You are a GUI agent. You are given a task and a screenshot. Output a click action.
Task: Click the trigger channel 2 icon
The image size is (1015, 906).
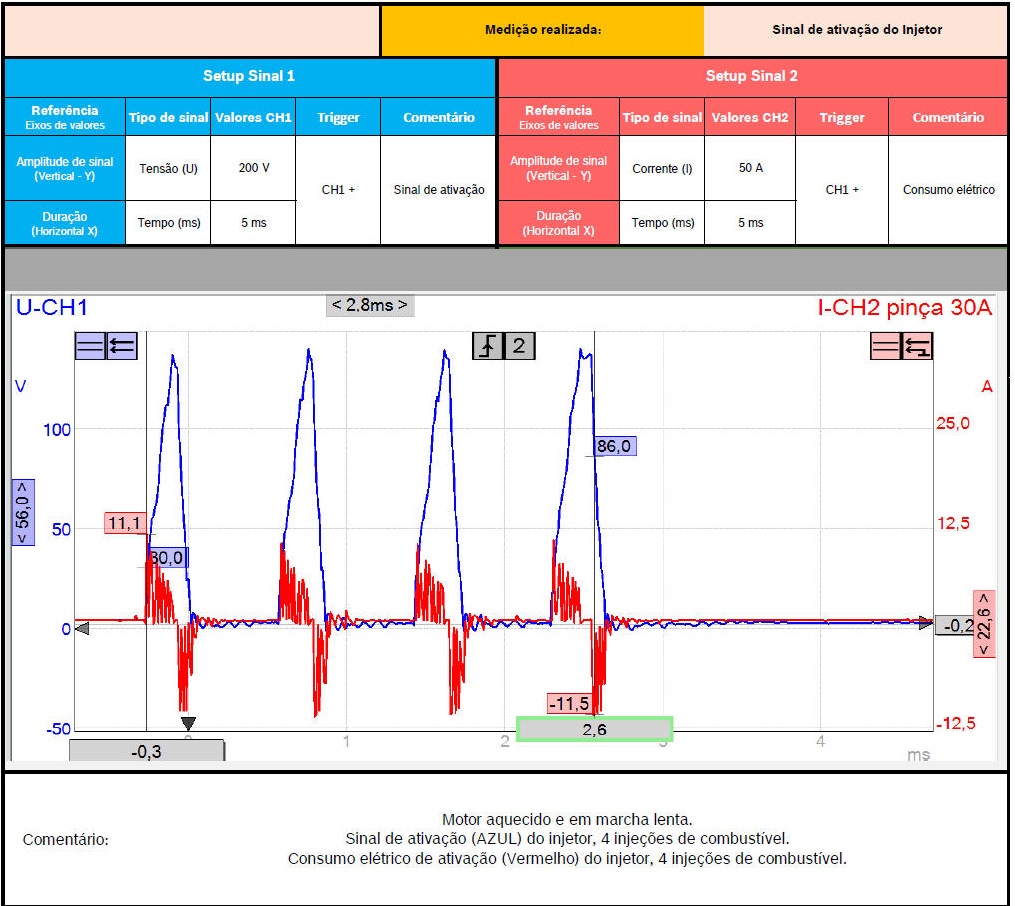coord(518,346)
